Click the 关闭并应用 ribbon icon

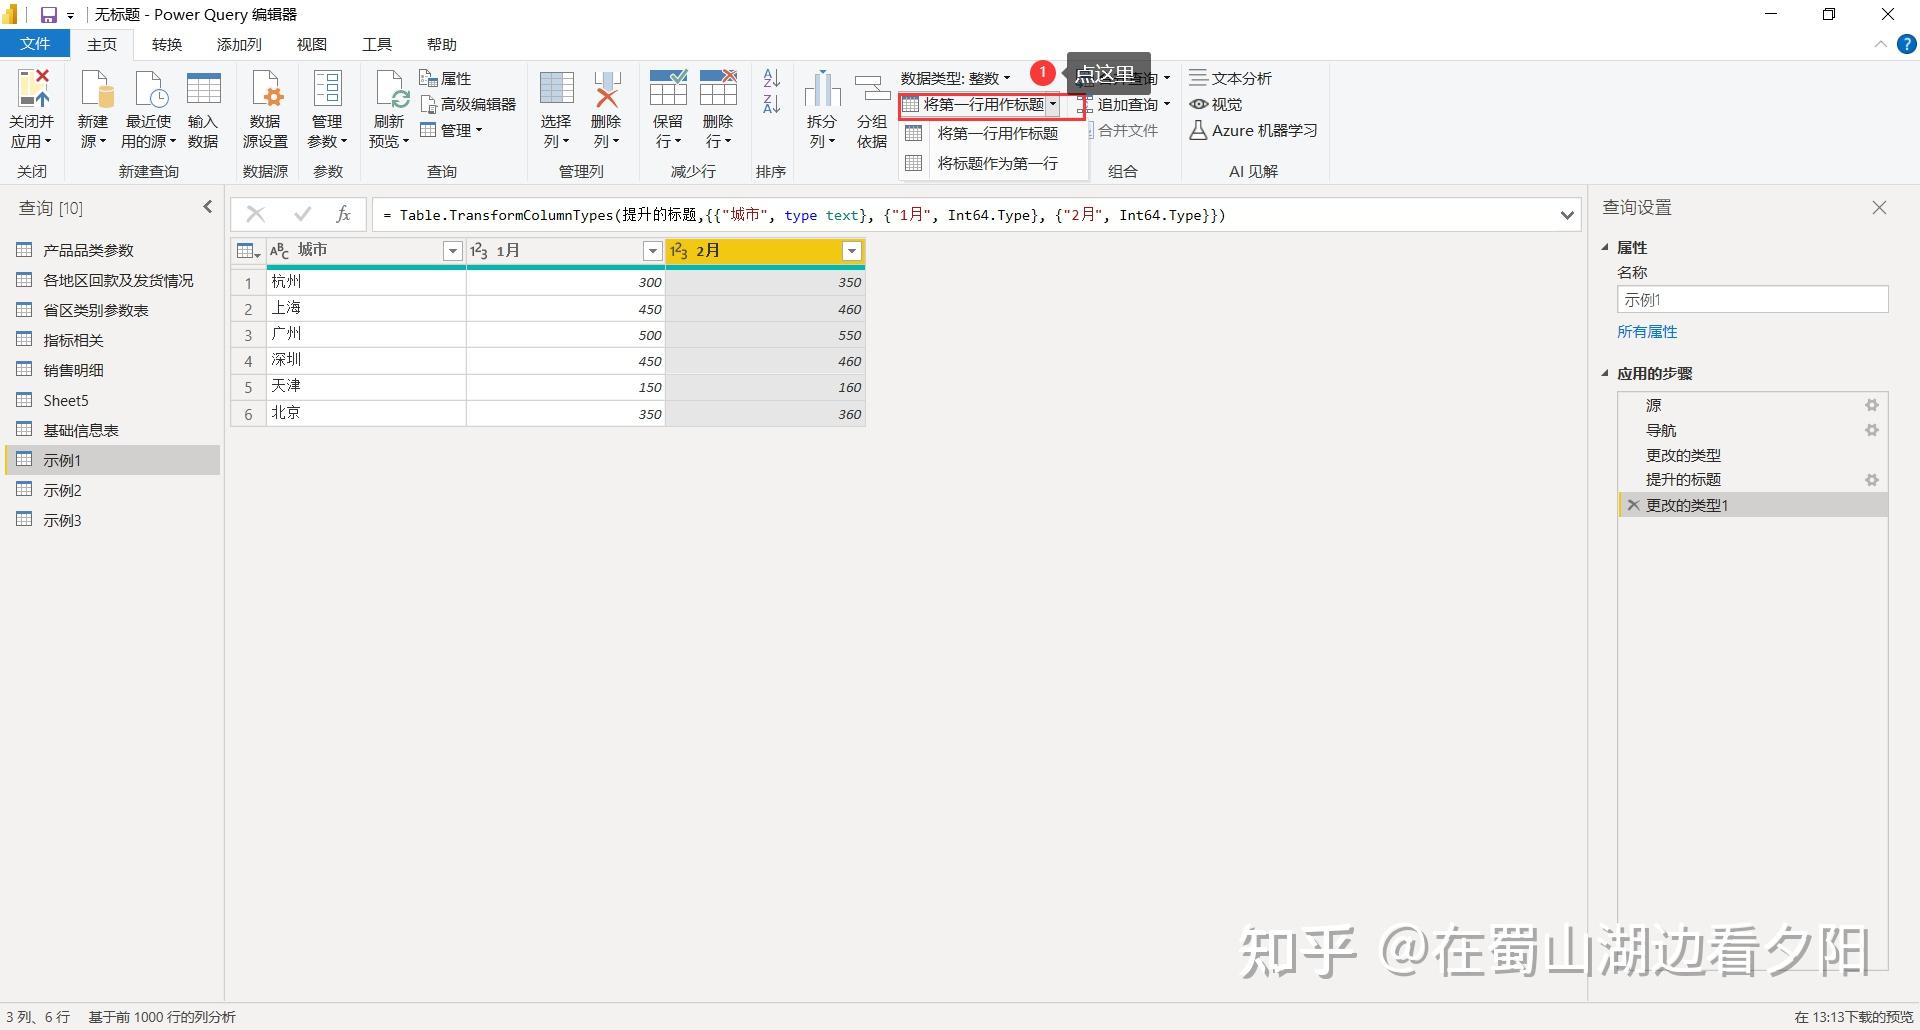(32, 90)
